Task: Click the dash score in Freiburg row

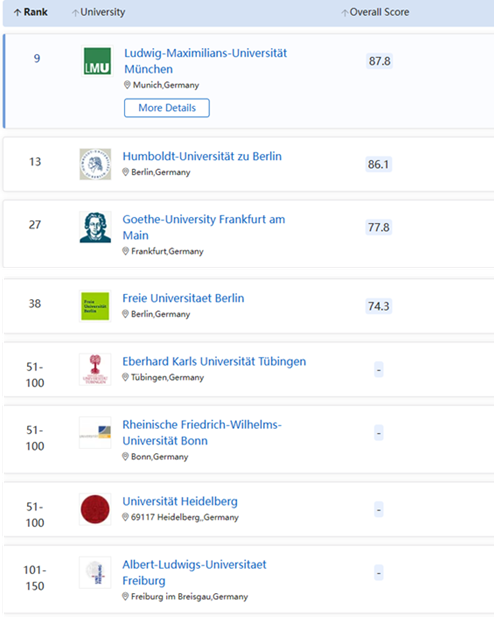Action: click(379, 573)
